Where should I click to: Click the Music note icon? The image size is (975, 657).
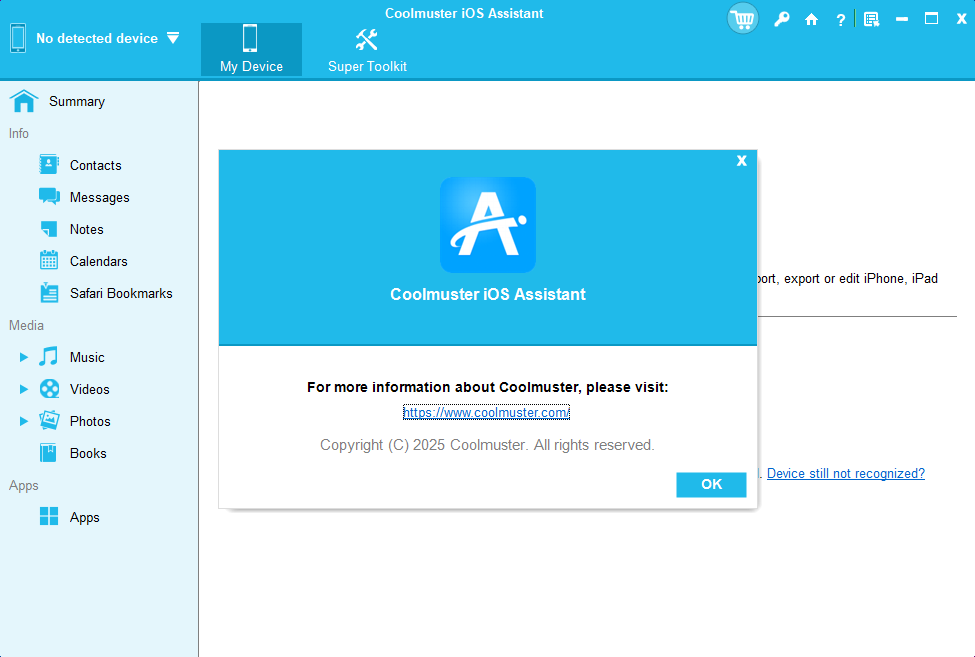tap(49, 357)
